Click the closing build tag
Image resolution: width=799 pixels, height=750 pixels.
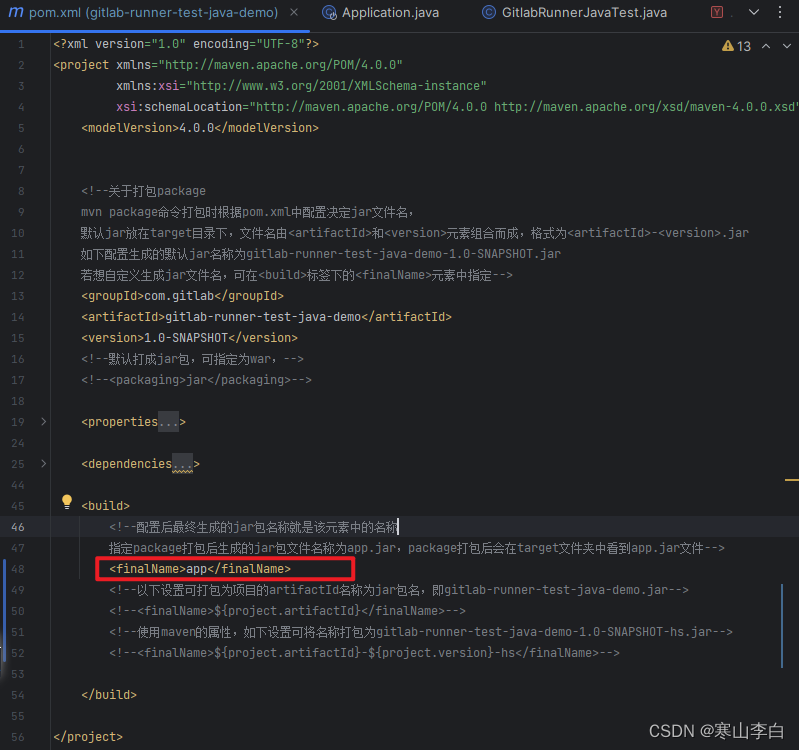(109, 694)
